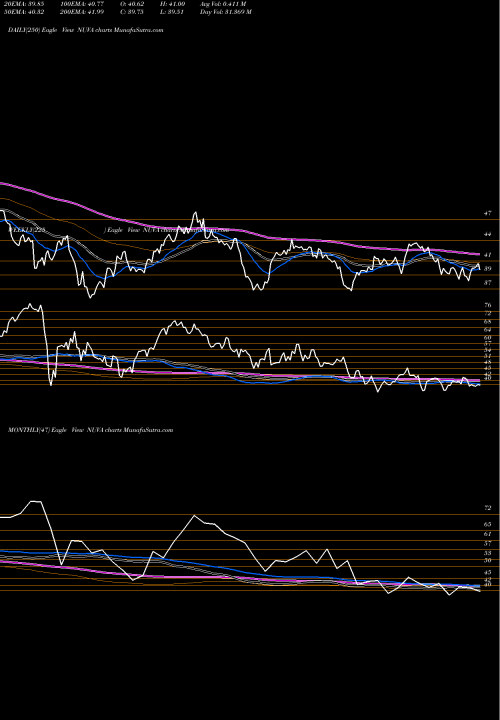Click the 50EMA value in the header
The width and height of the screenshot is (500, 720).
coord(24,12)
